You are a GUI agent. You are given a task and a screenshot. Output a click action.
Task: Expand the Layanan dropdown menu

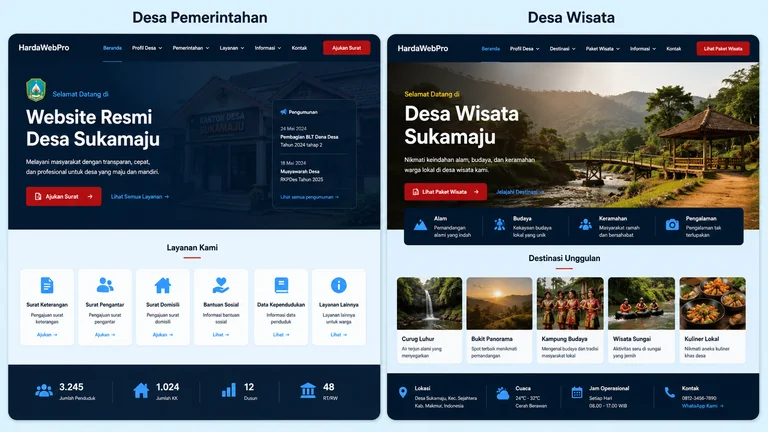[232, 48]
